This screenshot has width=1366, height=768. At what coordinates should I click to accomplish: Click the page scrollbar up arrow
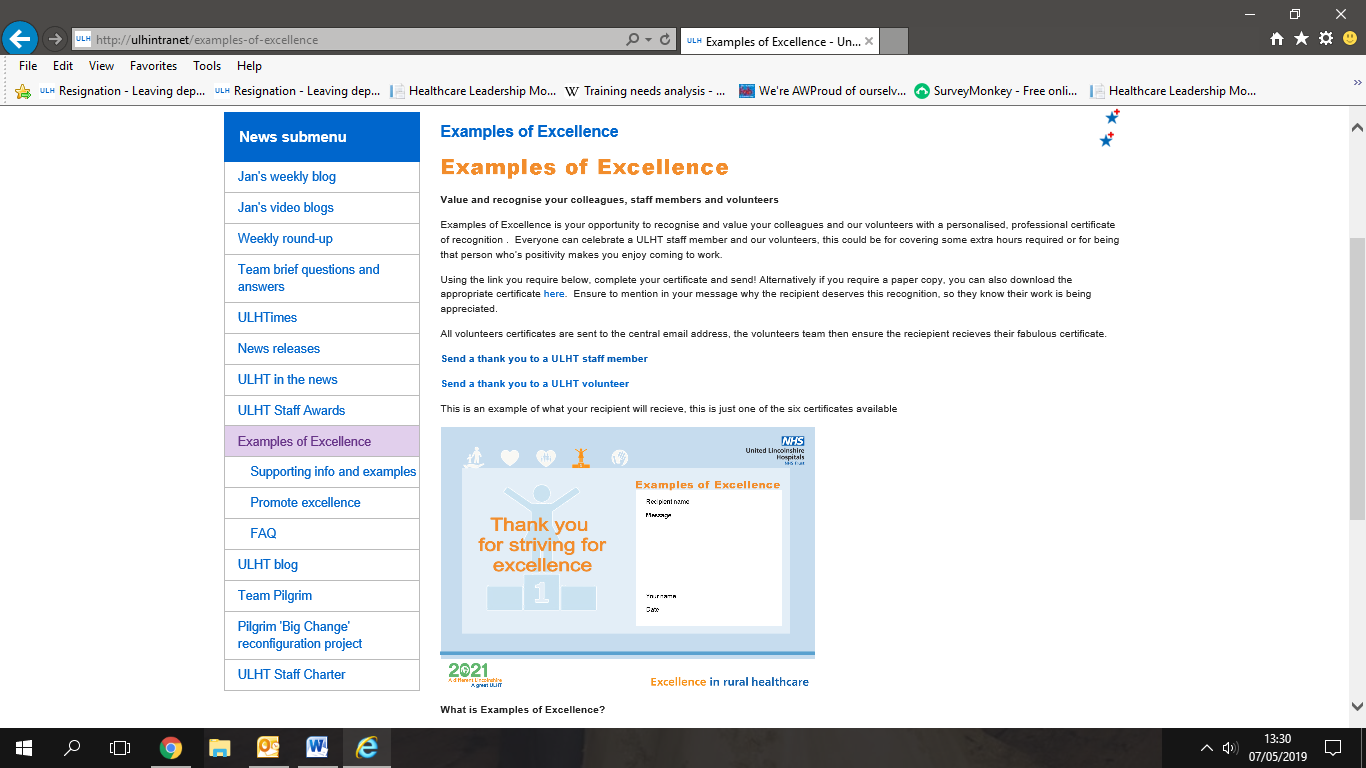tap(1357, 128)
